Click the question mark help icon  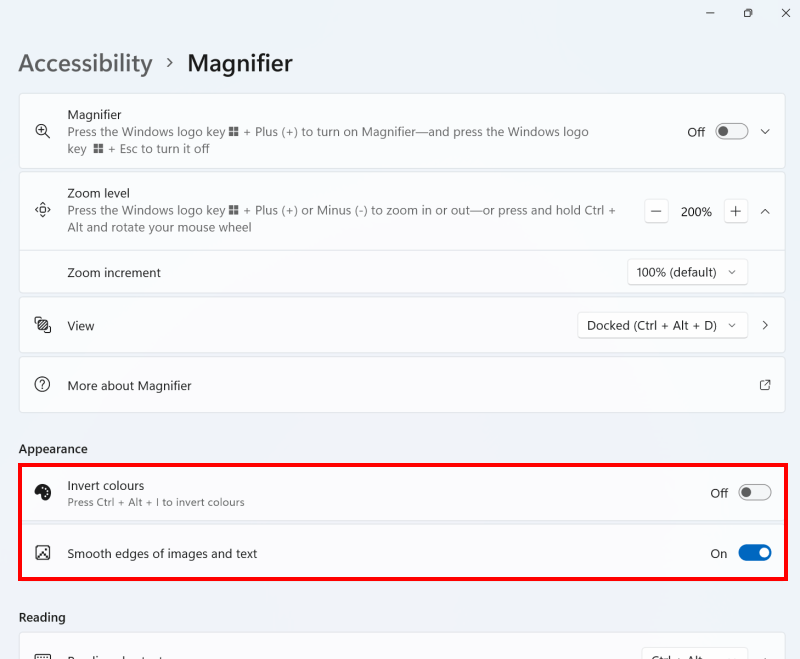tap(42, 385)
